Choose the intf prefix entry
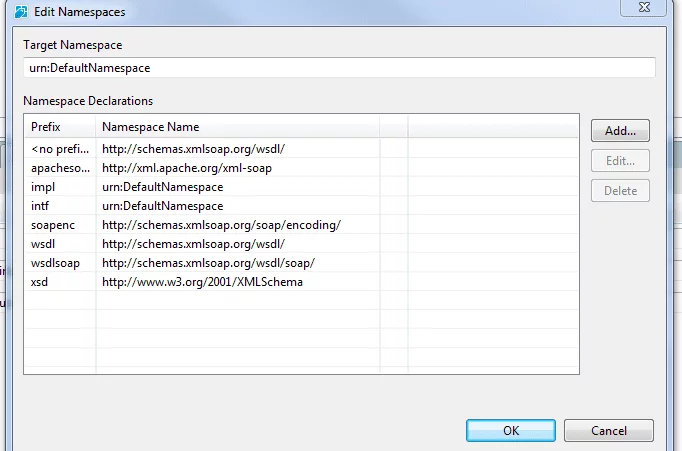This screenshot has width=682, height=451. 60,206
